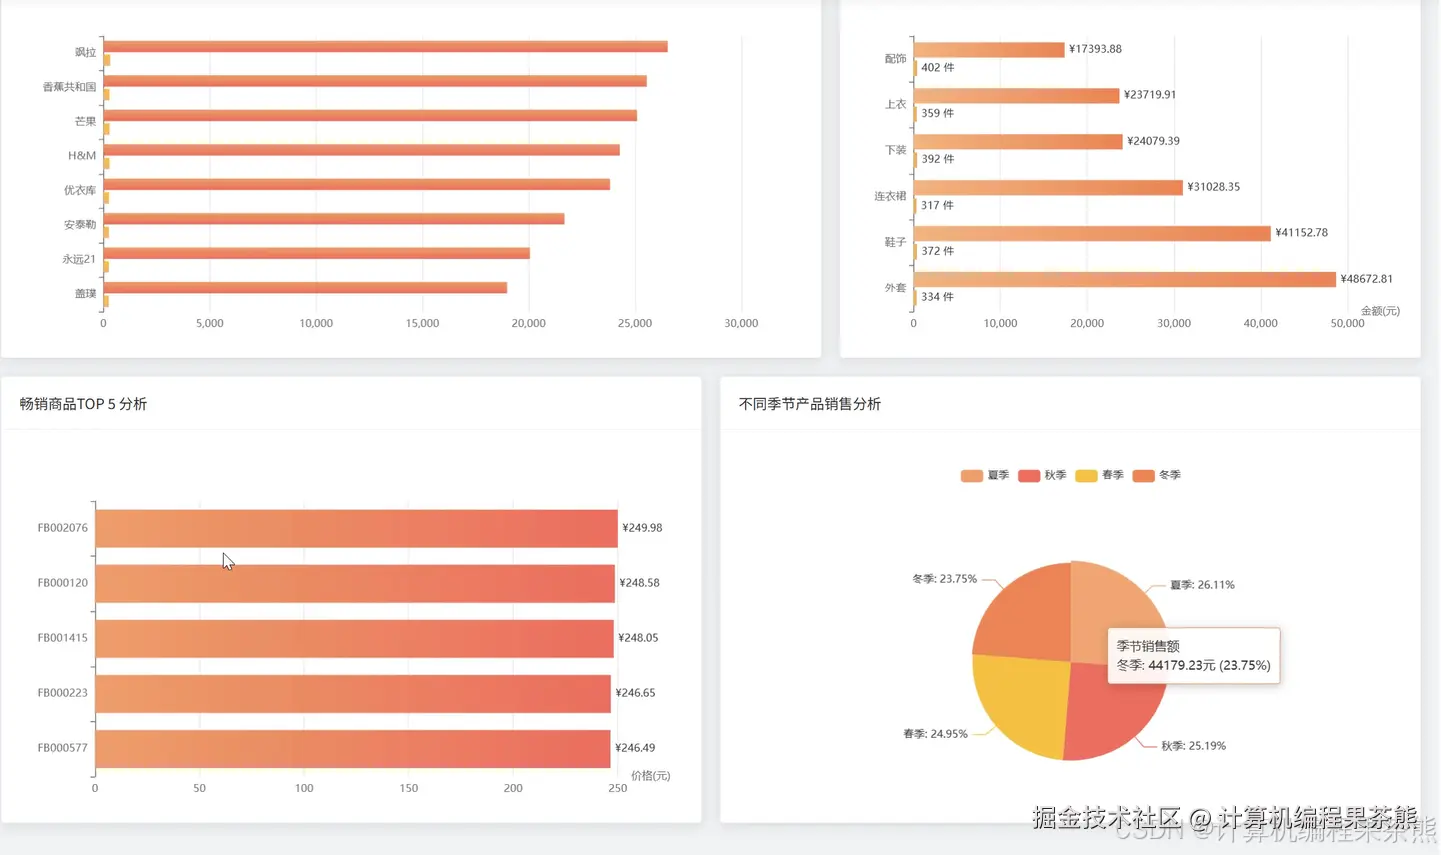Toggle the 夏季 legend item
The width and height of the screenshot is (1441, 855).
coord(985,475)
